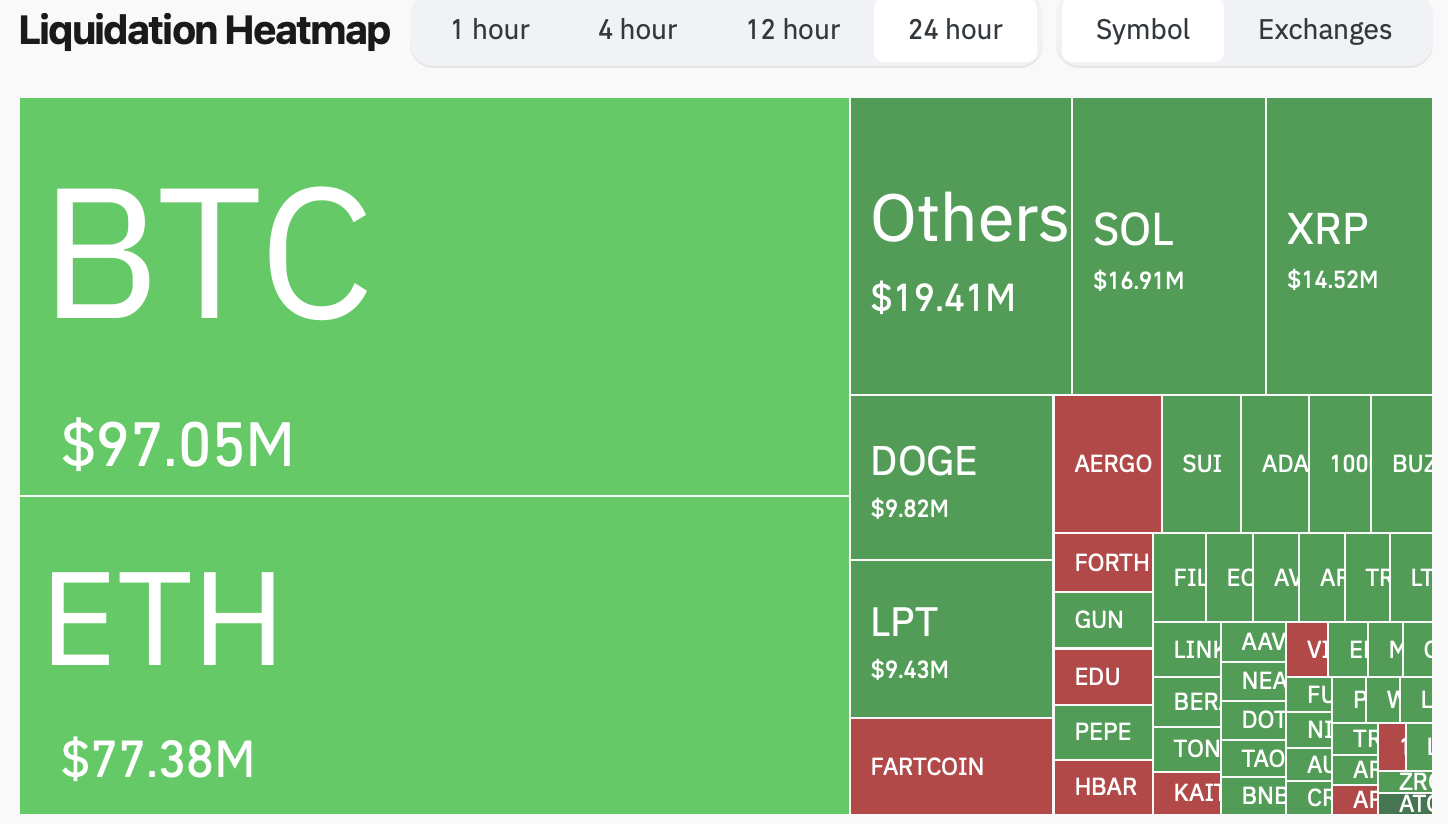Select the LPT $9.43M tile

tap(951, 639)
